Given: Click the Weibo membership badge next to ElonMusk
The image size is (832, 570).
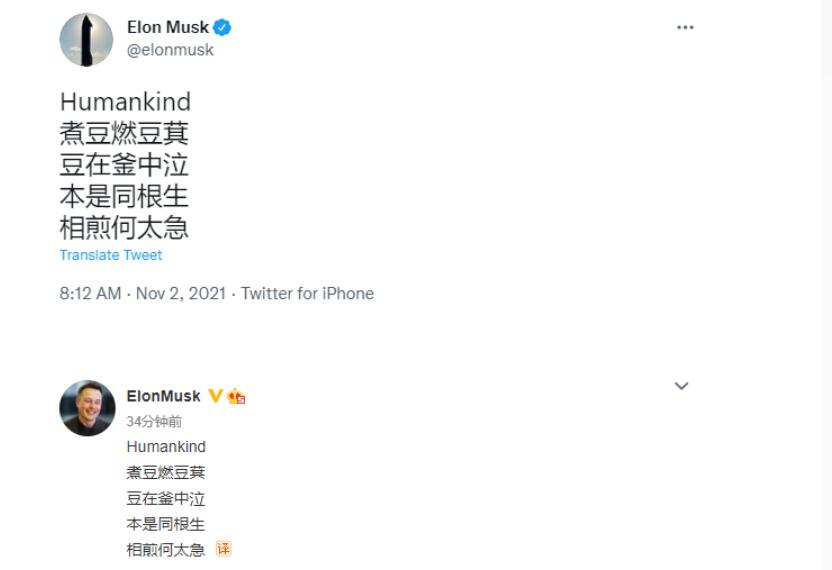Looking at the screenshot, I should [236, 396].
